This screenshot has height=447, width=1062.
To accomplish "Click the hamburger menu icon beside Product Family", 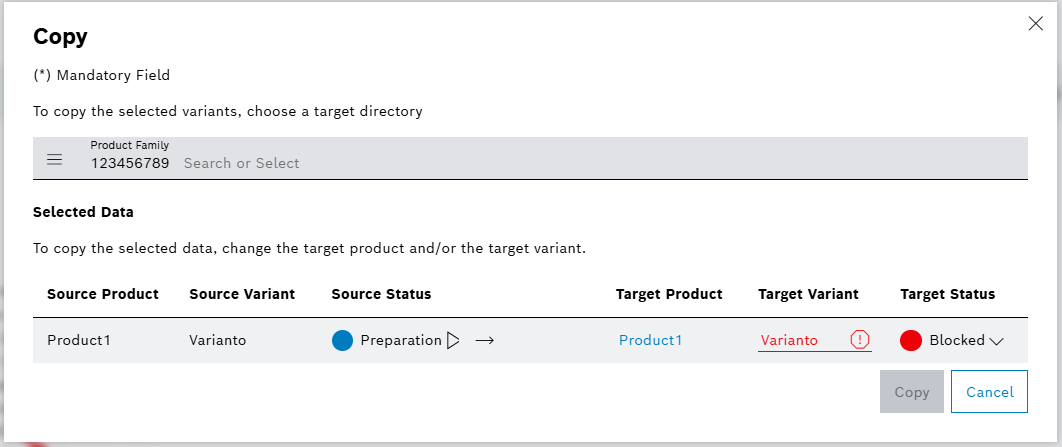I will 55,160.
